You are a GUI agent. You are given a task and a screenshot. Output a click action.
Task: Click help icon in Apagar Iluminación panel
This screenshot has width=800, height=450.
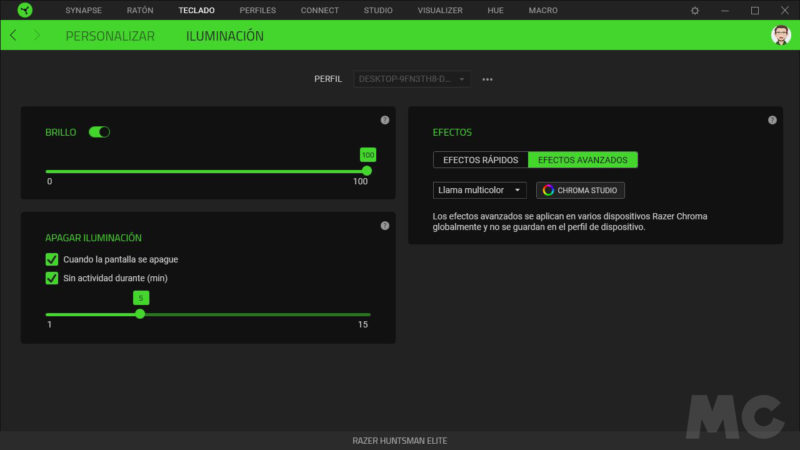(385, 225)
